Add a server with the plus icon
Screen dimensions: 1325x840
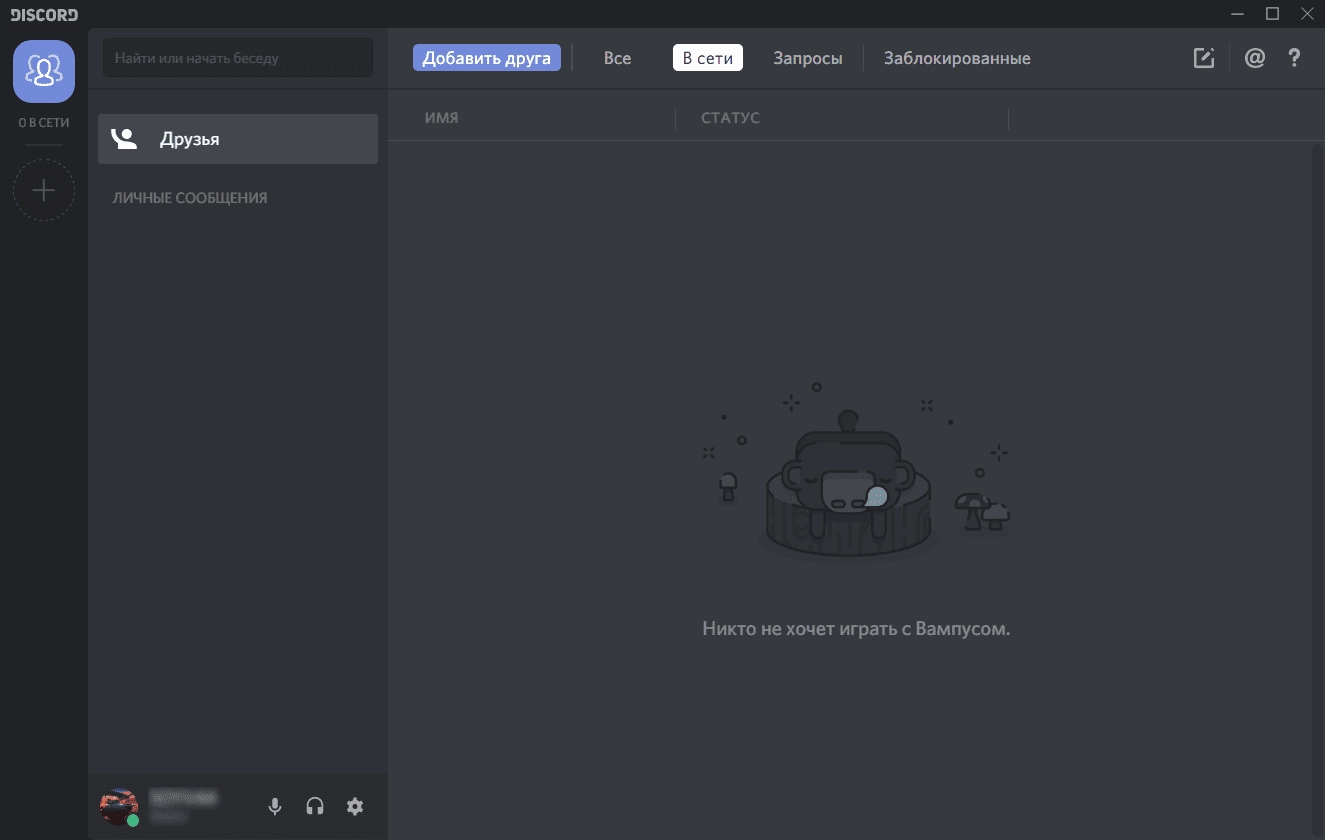pyautogui.click(x=44, y=190)
